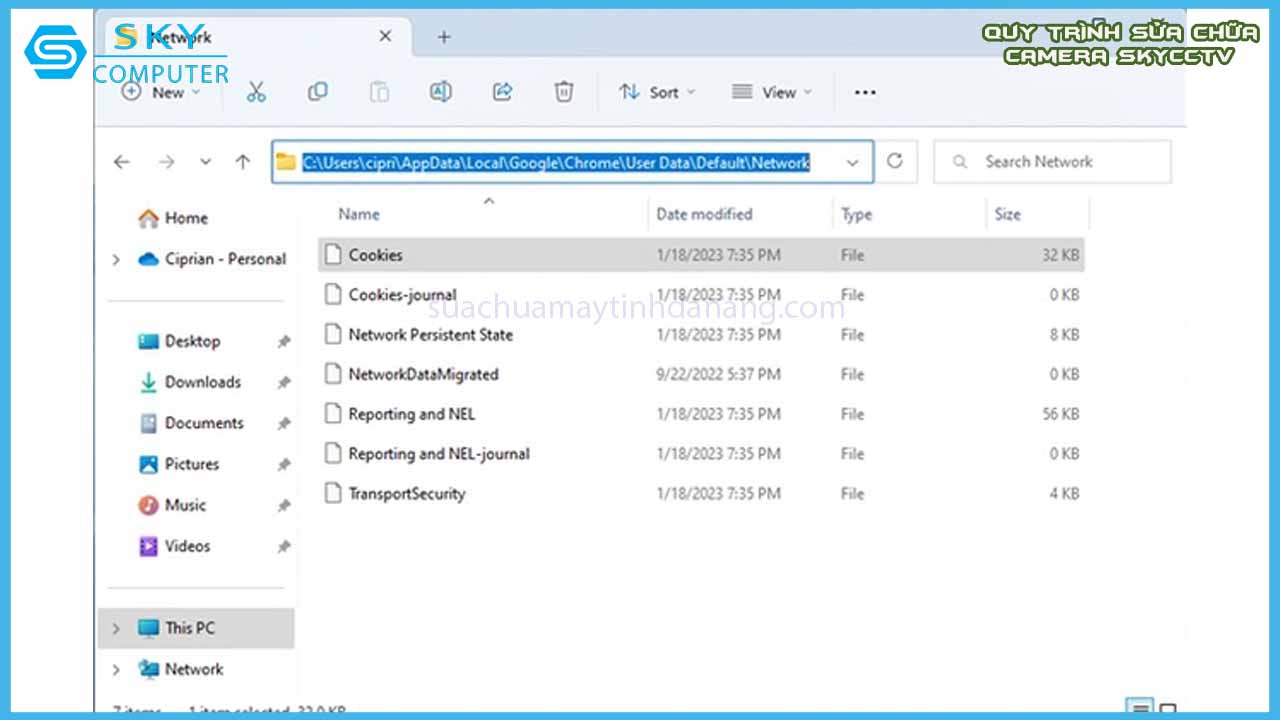1280x720 pixels.
Task: Open Downloads in quick access
Action: (190, 382)
